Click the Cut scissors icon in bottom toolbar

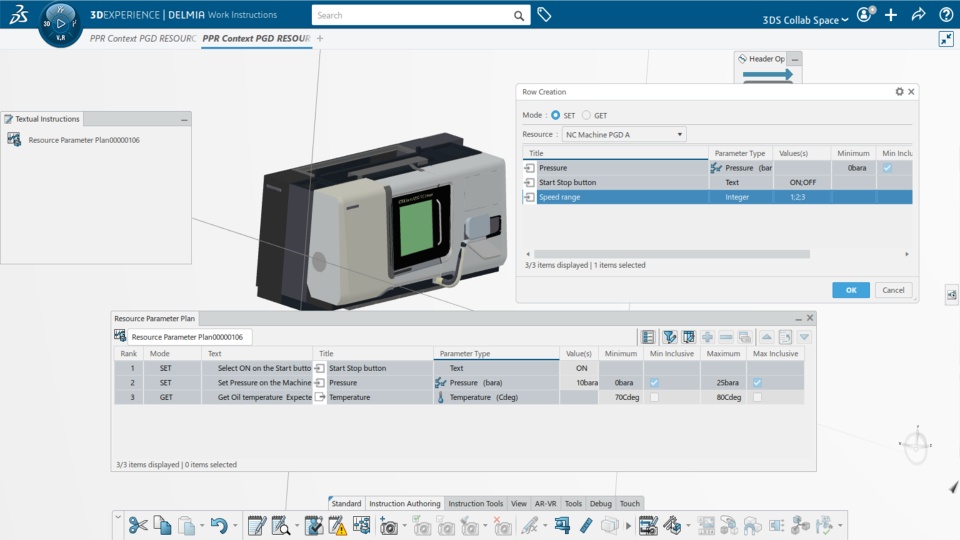tap(137, 525)
